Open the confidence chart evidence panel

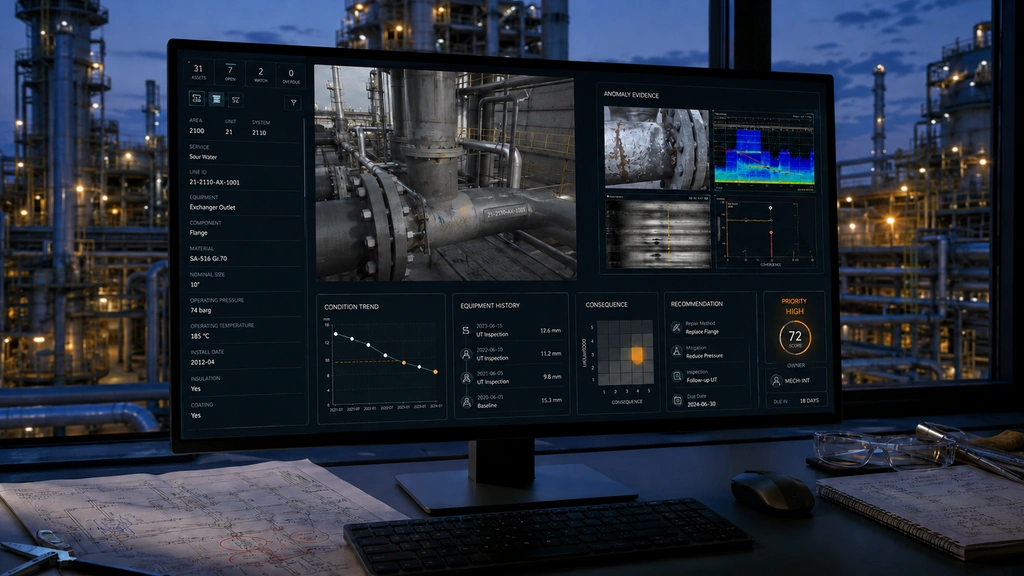(x=765, y=233)
